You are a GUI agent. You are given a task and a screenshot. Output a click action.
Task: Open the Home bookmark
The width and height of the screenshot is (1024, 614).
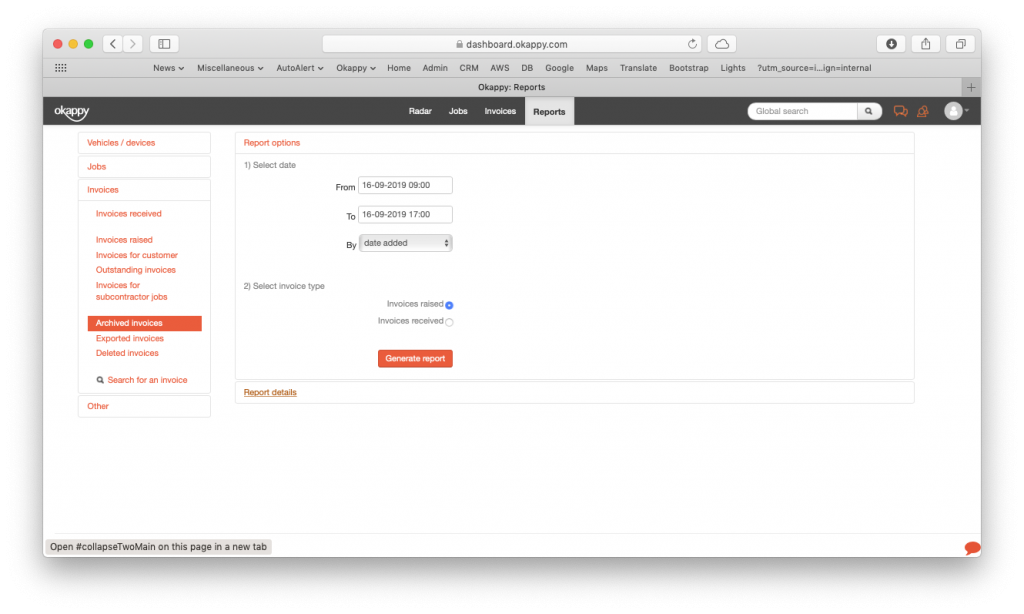pos(399,68)
